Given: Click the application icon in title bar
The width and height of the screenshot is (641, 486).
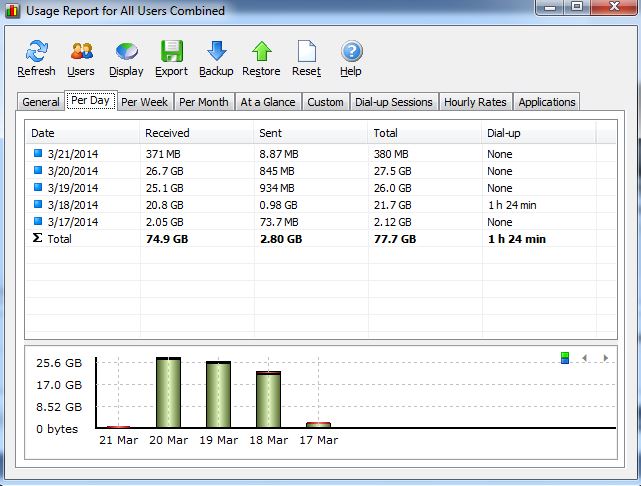Looking at the screenshot, I should [13, 11].
